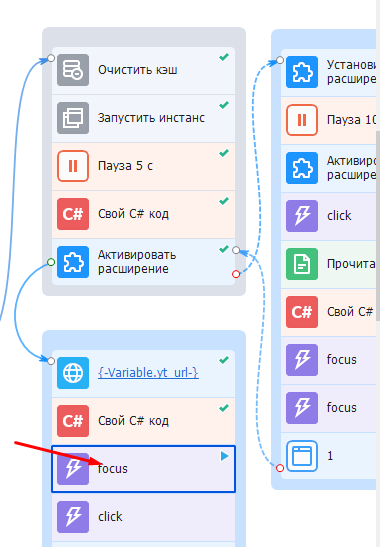Select puzzle icon of right-block Активировать расширение
This screenshot has height=547, width=380.
pos(302,168)
